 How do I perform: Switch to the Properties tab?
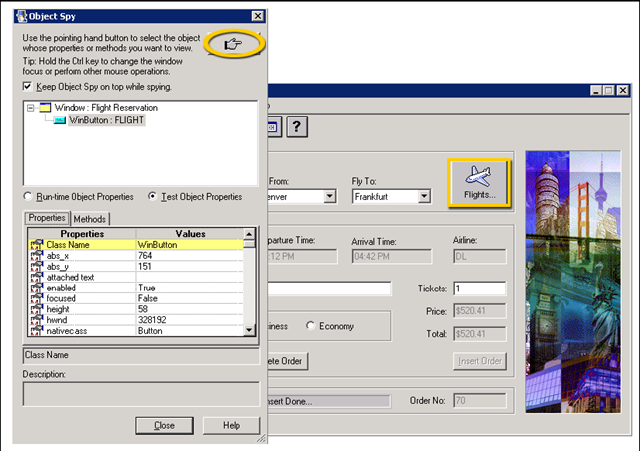pos(47,218)
